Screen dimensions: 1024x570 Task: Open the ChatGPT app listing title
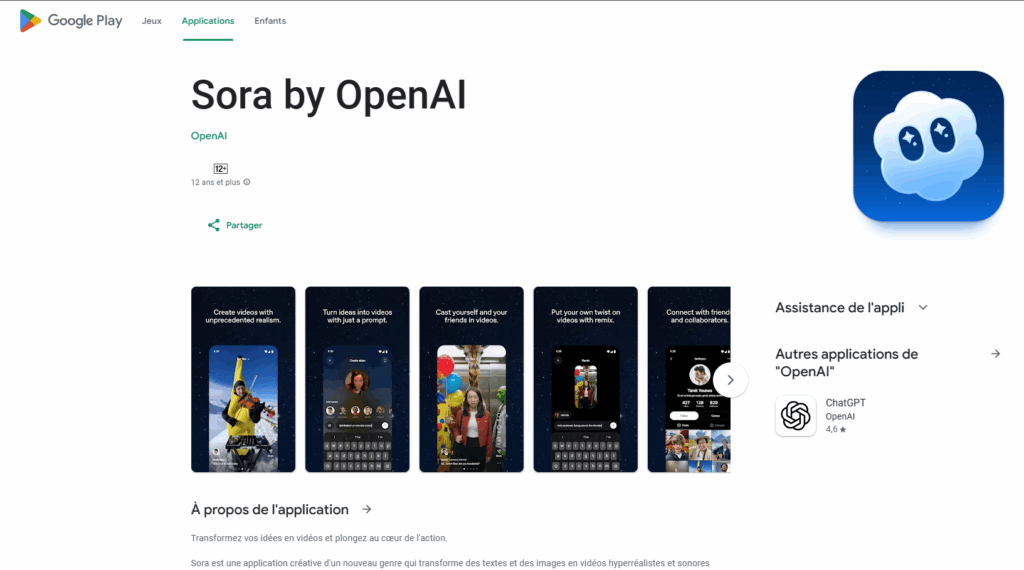pyautogui.click(x=845, y=403)
